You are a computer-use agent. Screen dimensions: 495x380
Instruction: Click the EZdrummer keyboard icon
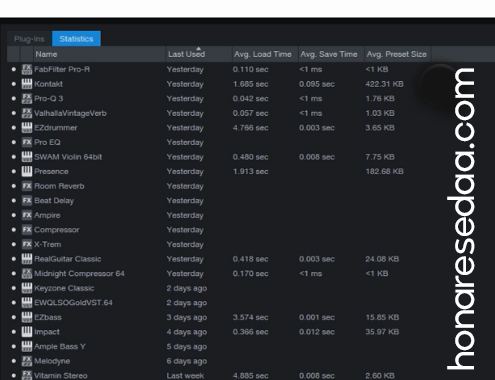click(x=27, y=128)
